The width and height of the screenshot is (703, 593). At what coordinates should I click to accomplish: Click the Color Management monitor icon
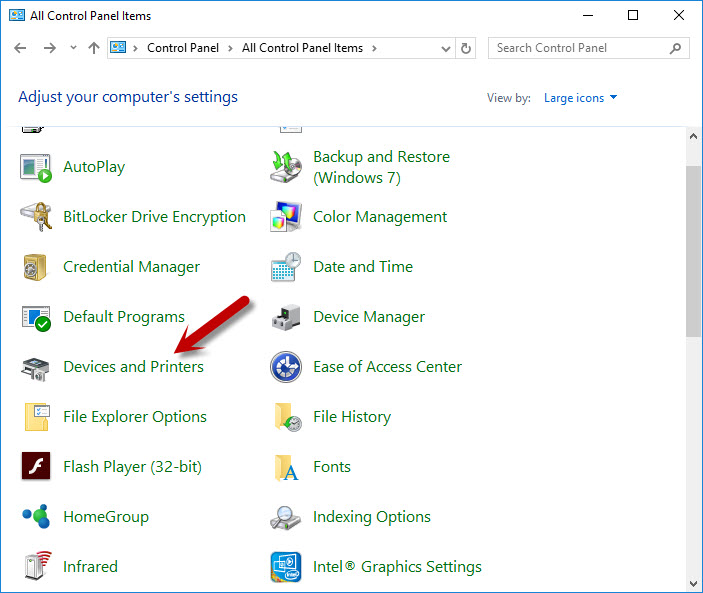coord(286,217)
